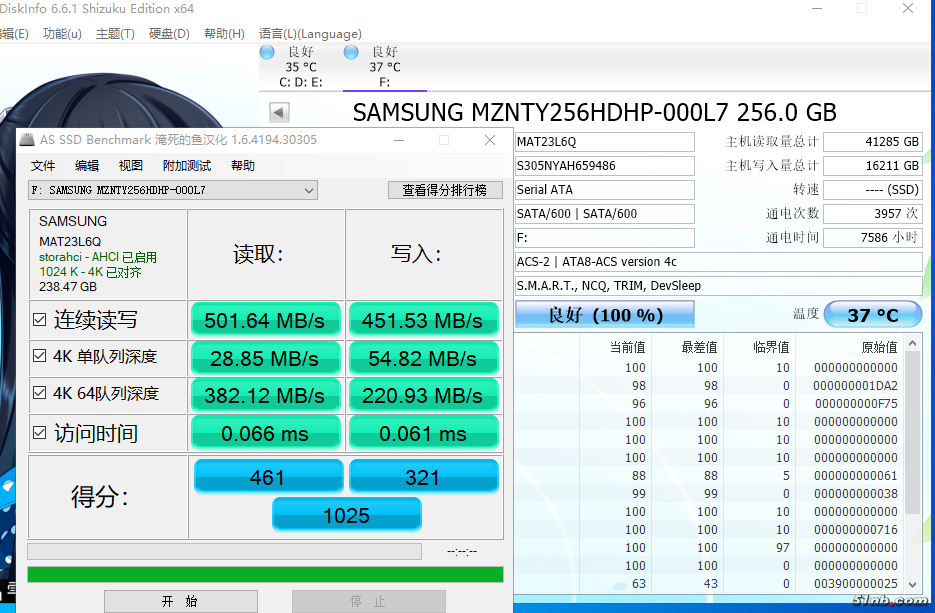Select the F: disk status icon
Screen dimensions: 935x613
[351, 52]
